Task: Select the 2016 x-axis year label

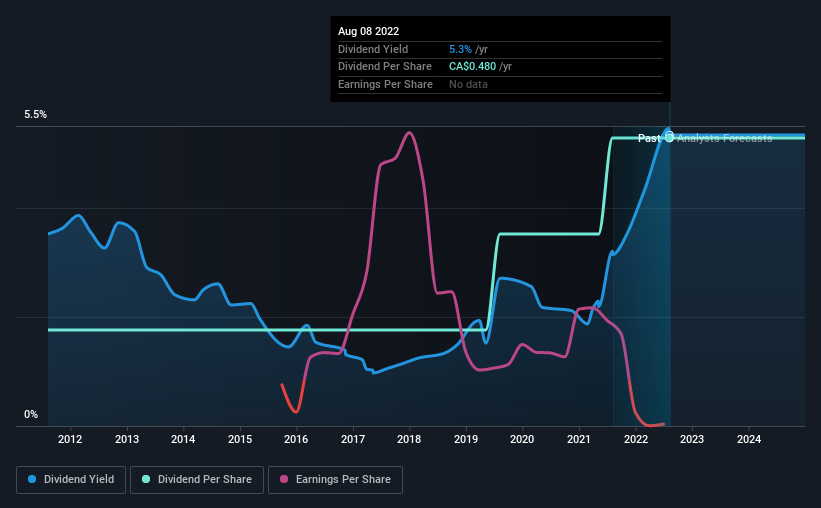Action: (296, 439)
